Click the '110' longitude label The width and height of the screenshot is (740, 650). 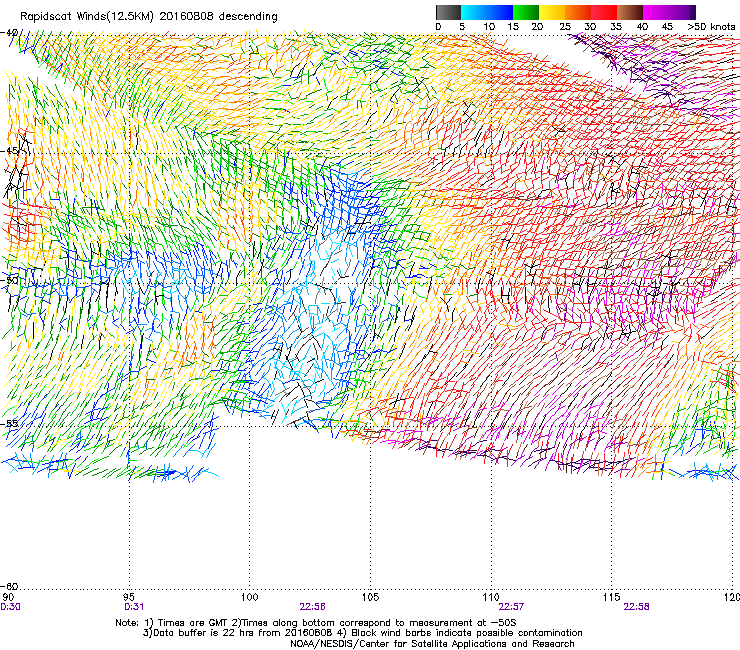(491, 597)
